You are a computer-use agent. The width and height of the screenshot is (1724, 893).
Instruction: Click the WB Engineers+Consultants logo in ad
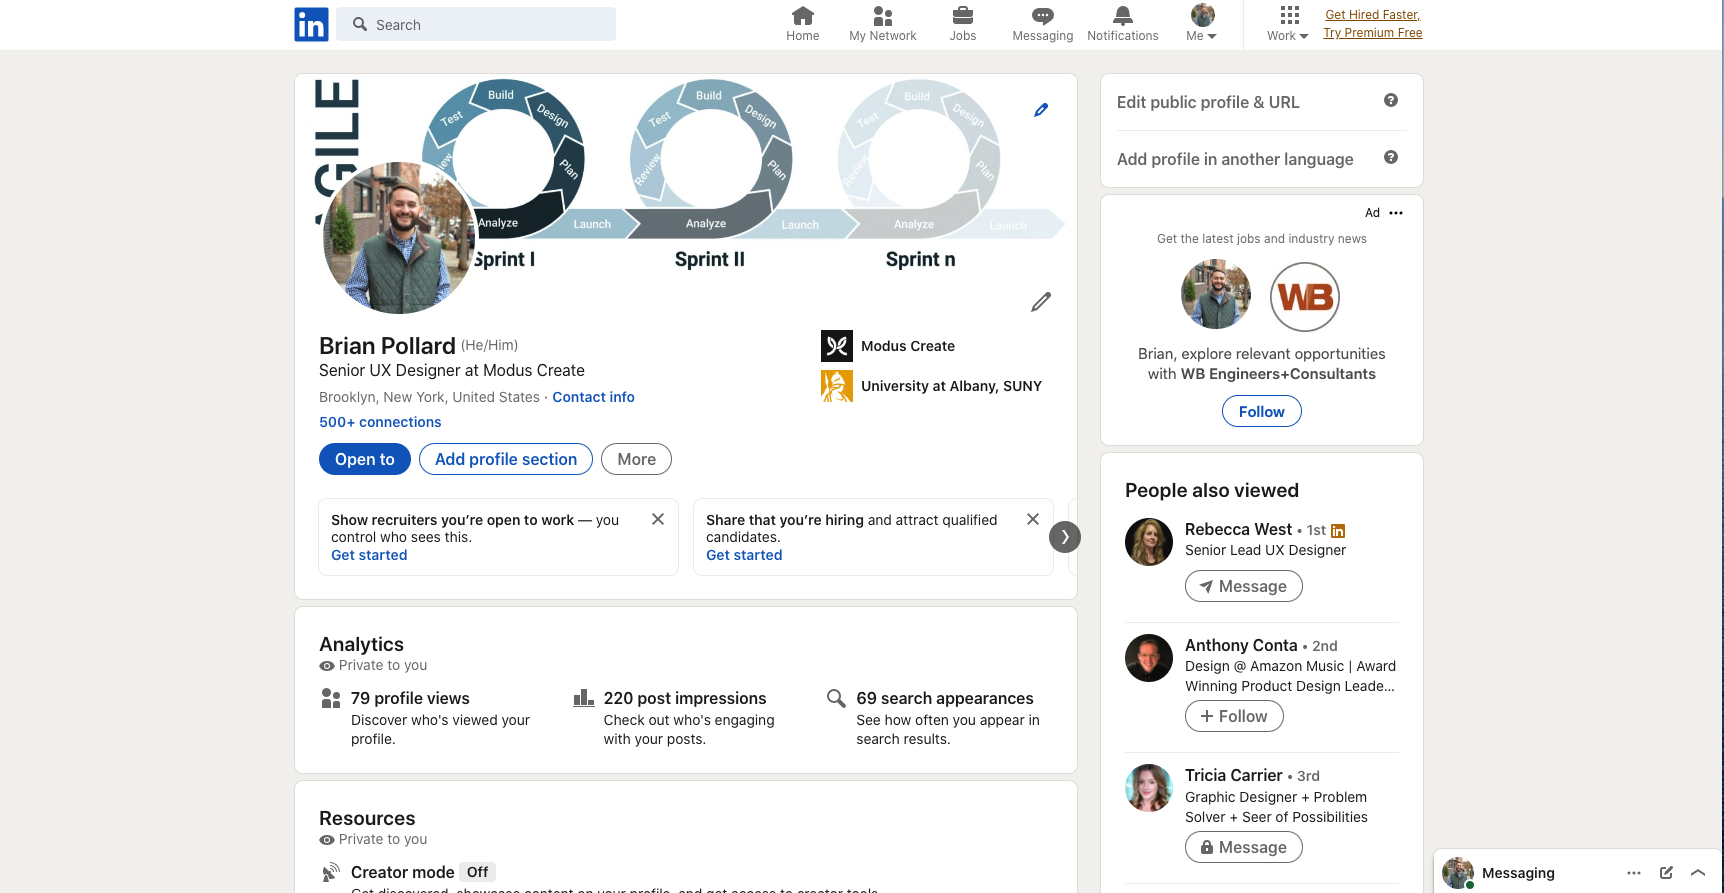click(1305, 297)
